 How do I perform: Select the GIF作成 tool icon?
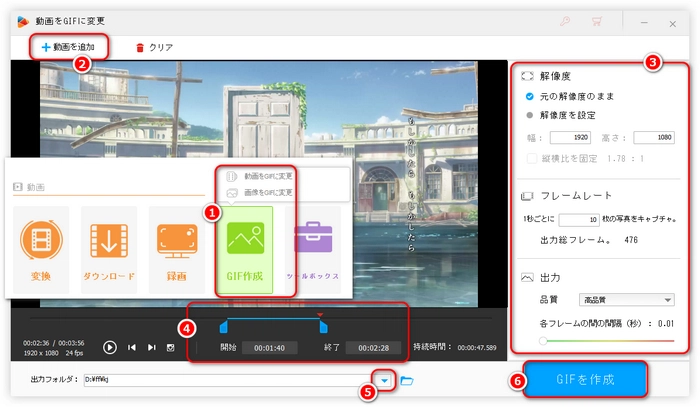pyautogui.click(x=245, y=241)
